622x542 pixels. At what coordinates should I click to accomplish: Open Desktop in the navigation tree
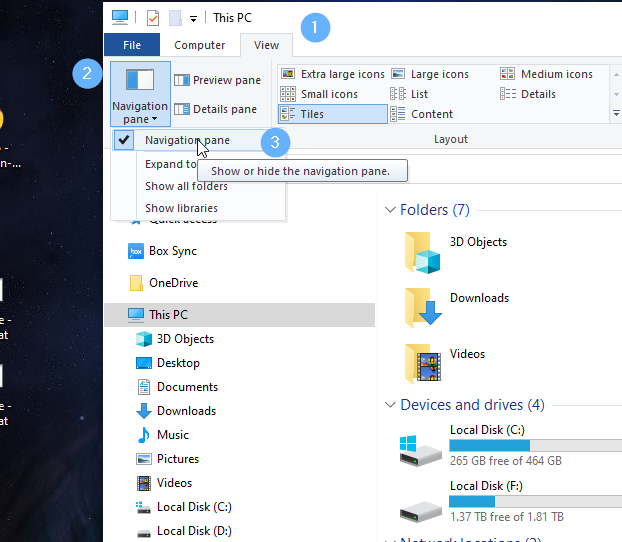pos(167,363)
